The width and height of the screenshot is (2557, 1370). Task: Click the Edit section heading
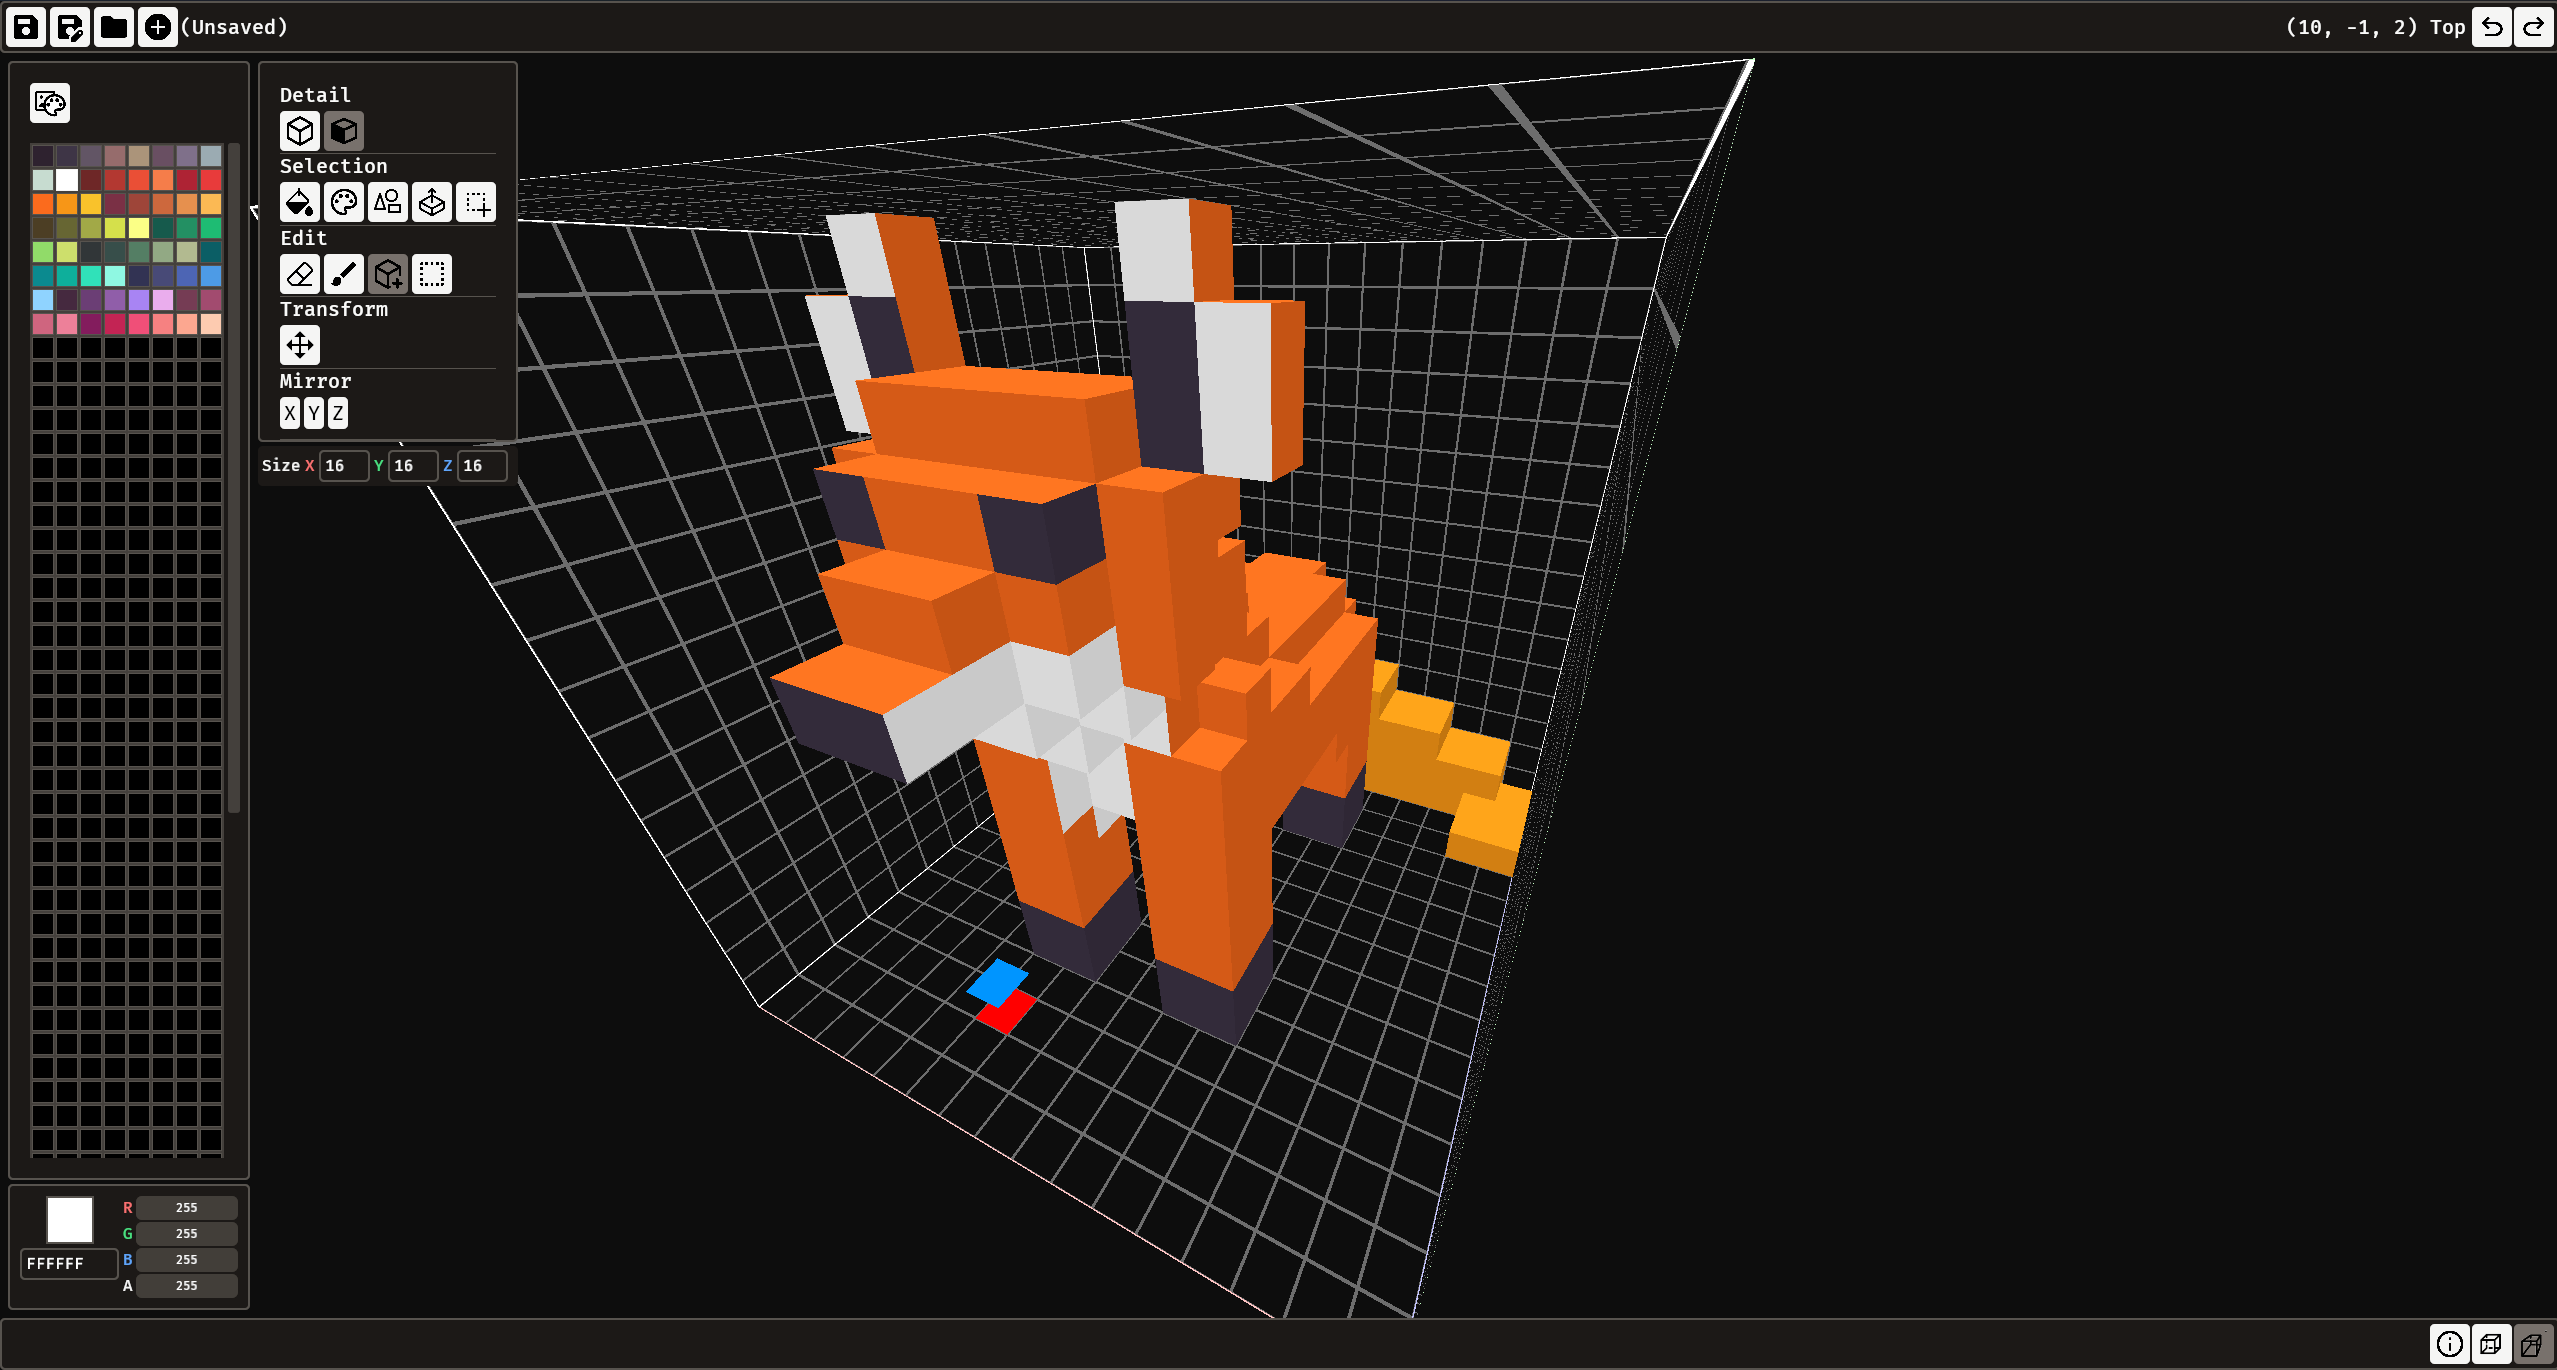click(304, 238)
